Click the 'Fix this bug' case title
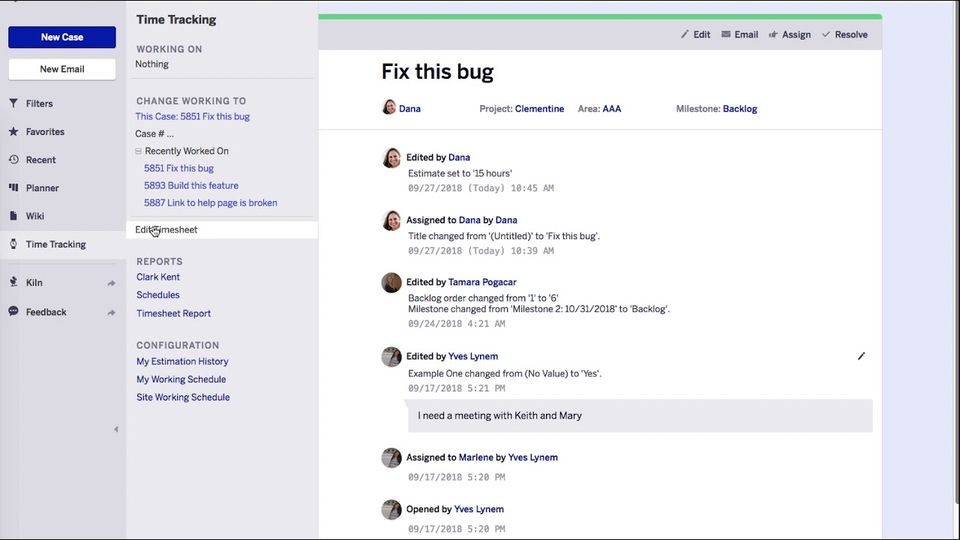 click(x=437, y=72)
